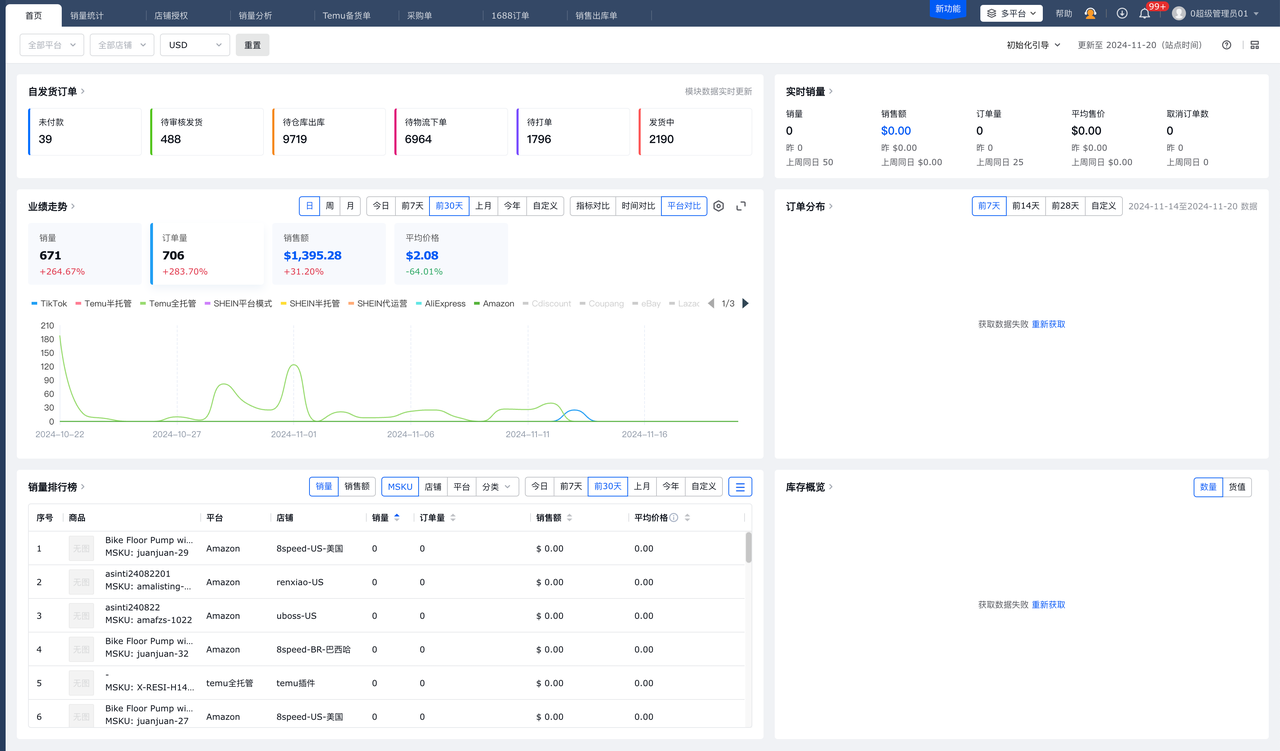Image resolution: width=1280 pixels, height=751 pixels.
Task: Open the 待仓库出库 9719 card
Action: coord(328,131)
